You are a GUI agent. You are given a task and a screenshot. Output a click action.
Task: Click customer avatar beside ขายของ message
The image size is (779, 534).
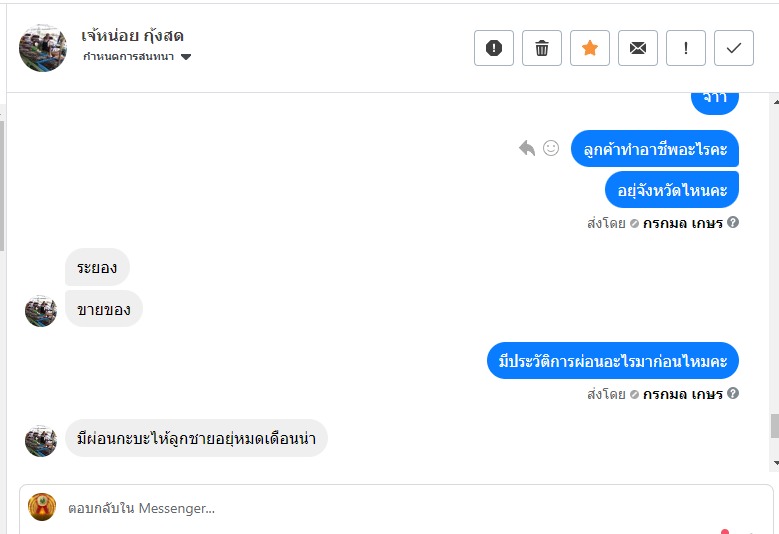coord(41,311)
